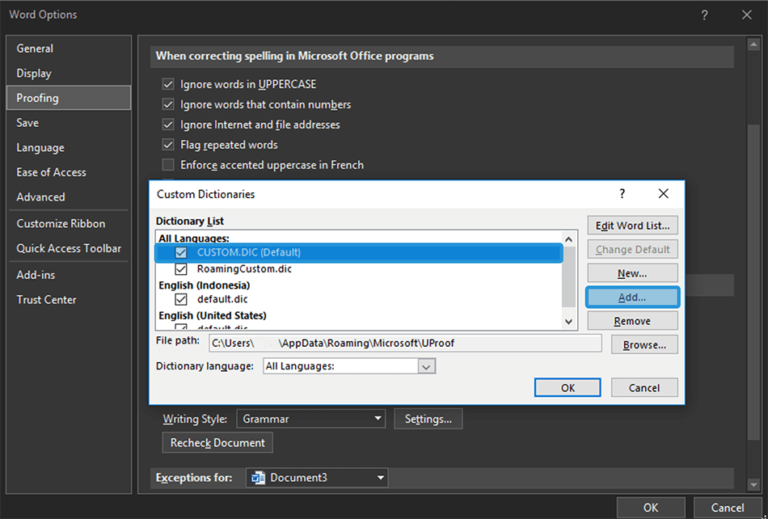768x519 pixels.
Task: Open Ease of Access category
Action: pyautogui.click(x=69, y=172)
